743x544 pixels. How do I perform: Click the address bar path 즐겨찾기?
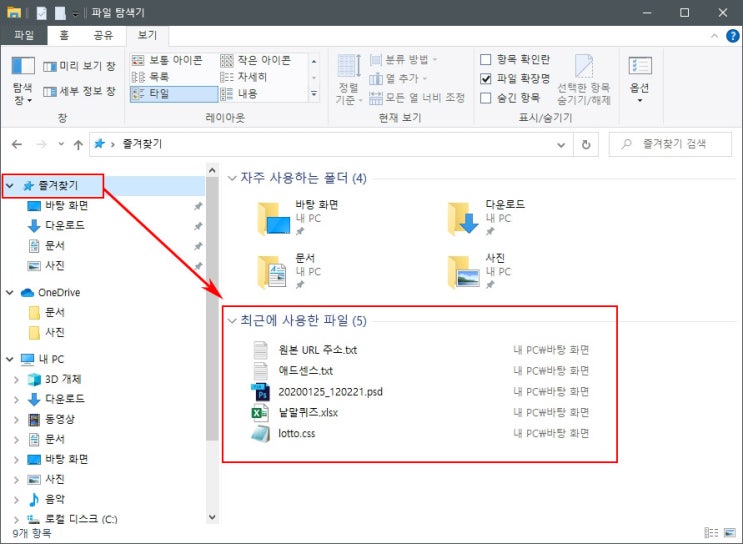(142, 144)
